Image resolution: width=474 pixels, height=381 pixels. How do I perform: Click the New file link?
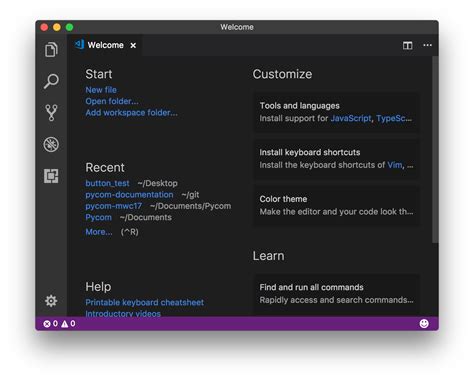101,90
